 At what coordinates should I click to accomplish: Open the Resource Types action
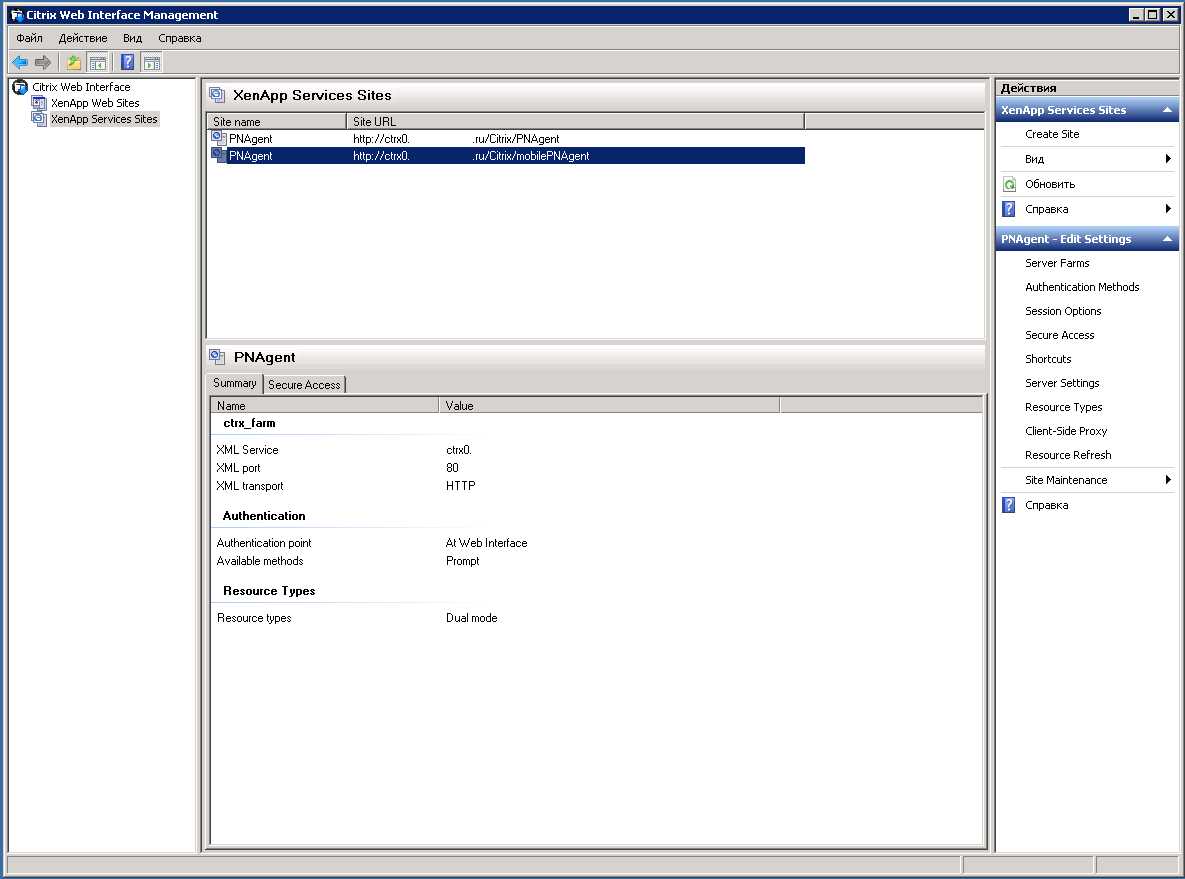tap(1063, 407)
